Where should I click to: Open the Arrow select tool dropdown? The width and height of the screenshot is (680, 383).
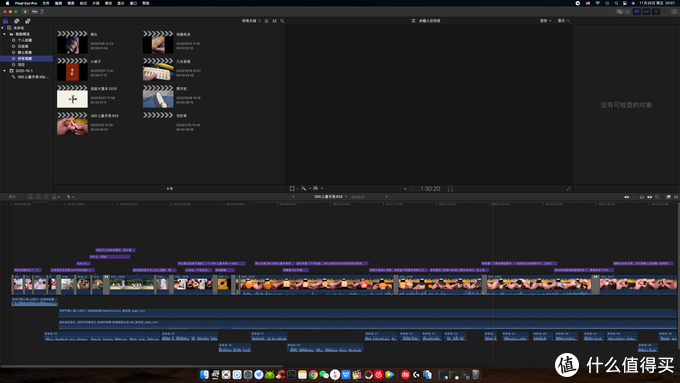70,197
